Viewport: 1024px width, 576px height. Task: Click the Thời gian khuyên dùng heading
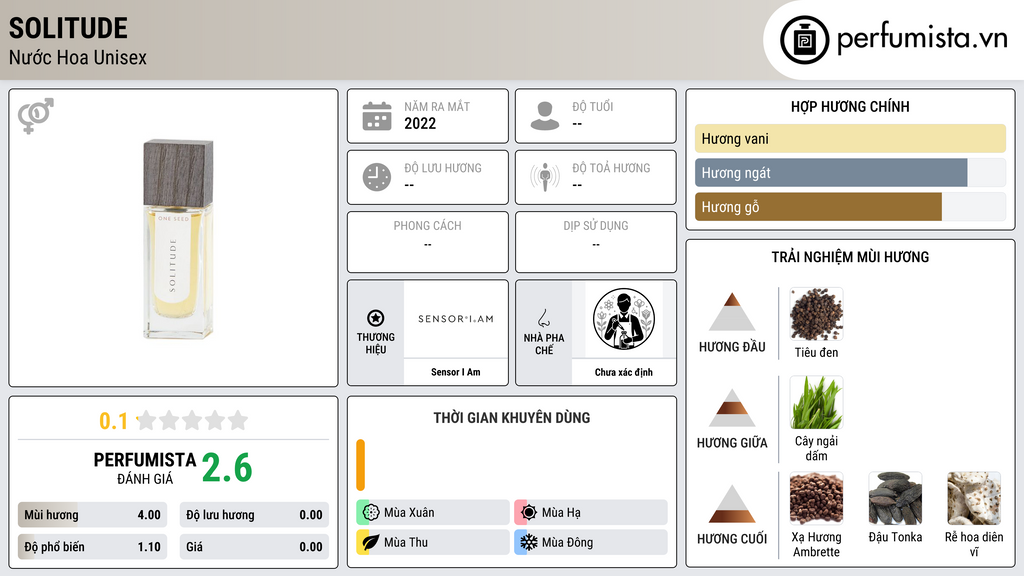pyautogui.click(x=512, y=417)
